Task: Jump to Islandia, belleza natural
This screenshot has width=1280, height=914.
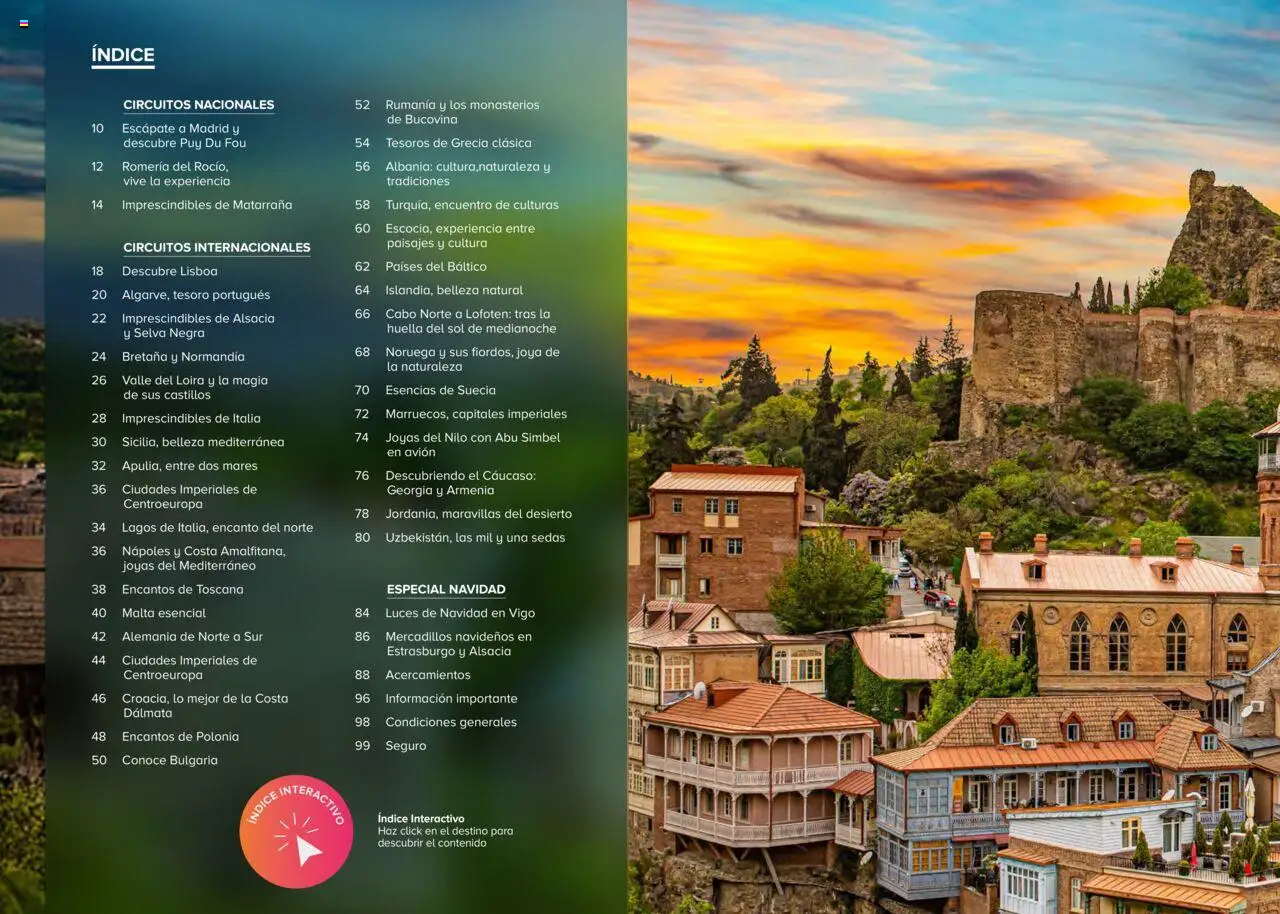Action: [454, 290]
